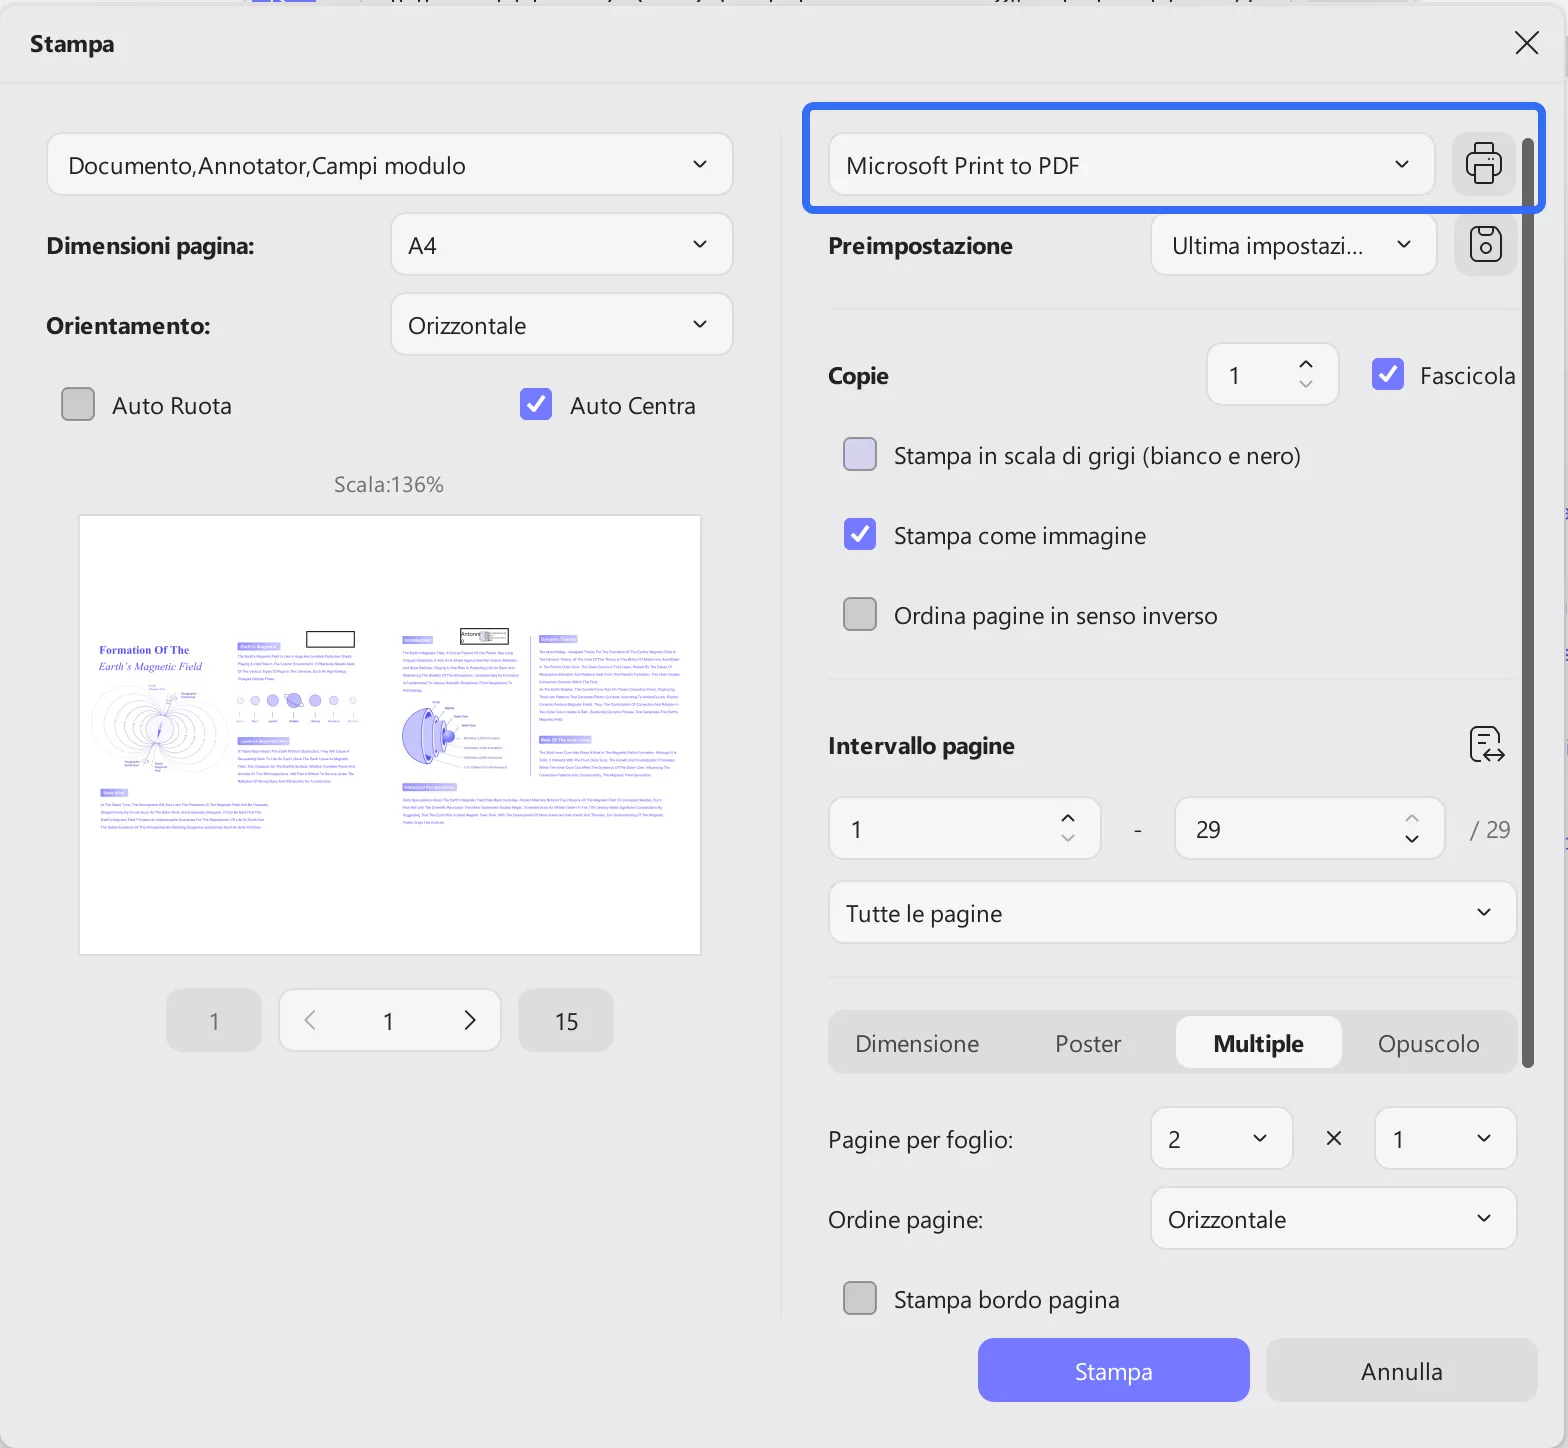
Task: Click the print preview thumbnail
Action: click(390, 735)
